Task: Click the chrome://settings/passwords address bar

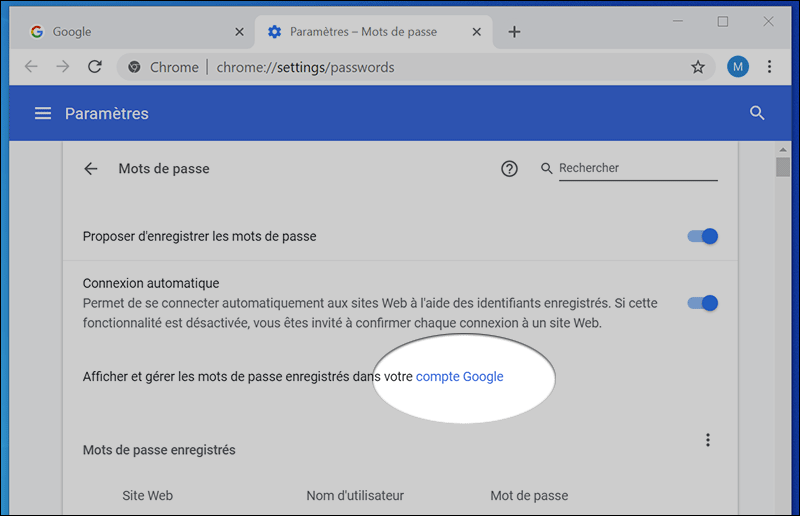Action: tap(400, 67)
